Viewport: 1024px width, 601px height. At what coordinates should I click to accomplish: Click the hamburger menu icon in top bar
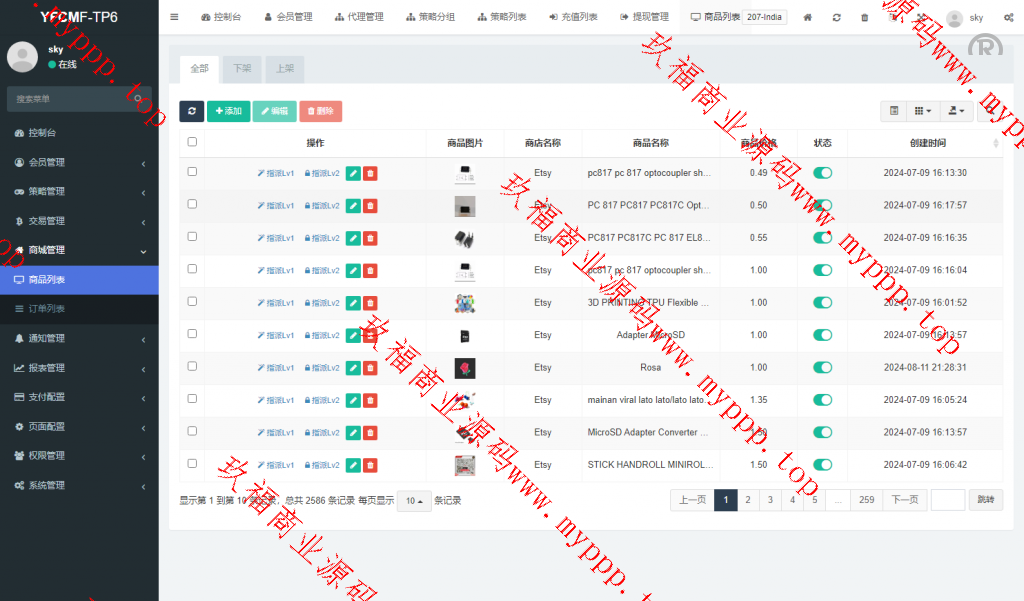coord(174,17)
